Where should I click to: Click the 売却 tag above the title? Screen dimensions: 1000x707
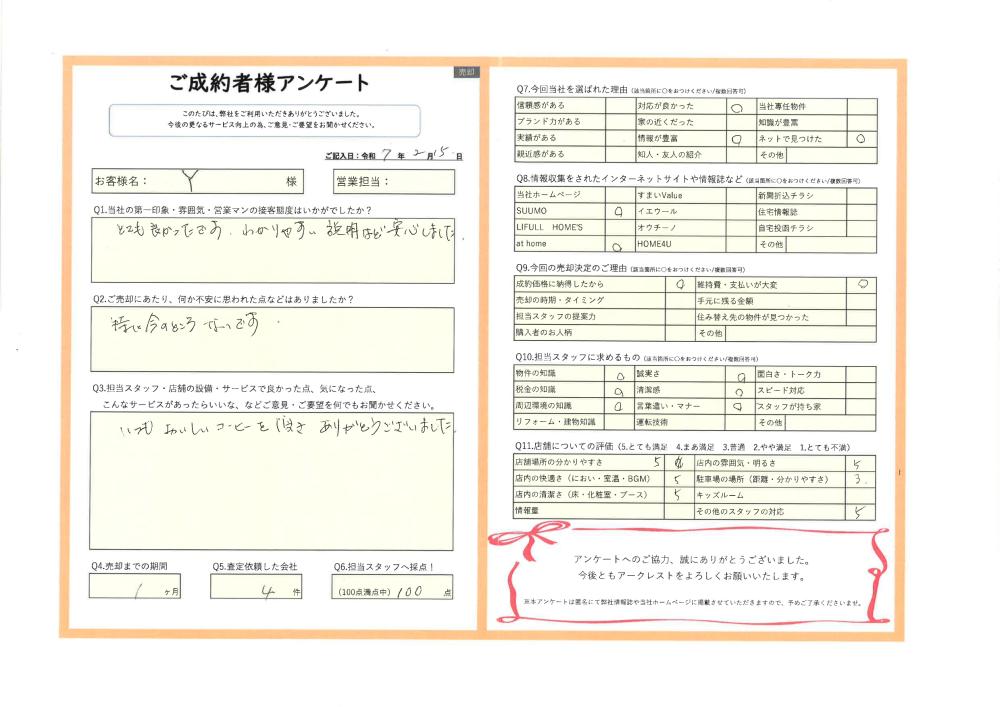pyautogui.click(x=467, y=72)
